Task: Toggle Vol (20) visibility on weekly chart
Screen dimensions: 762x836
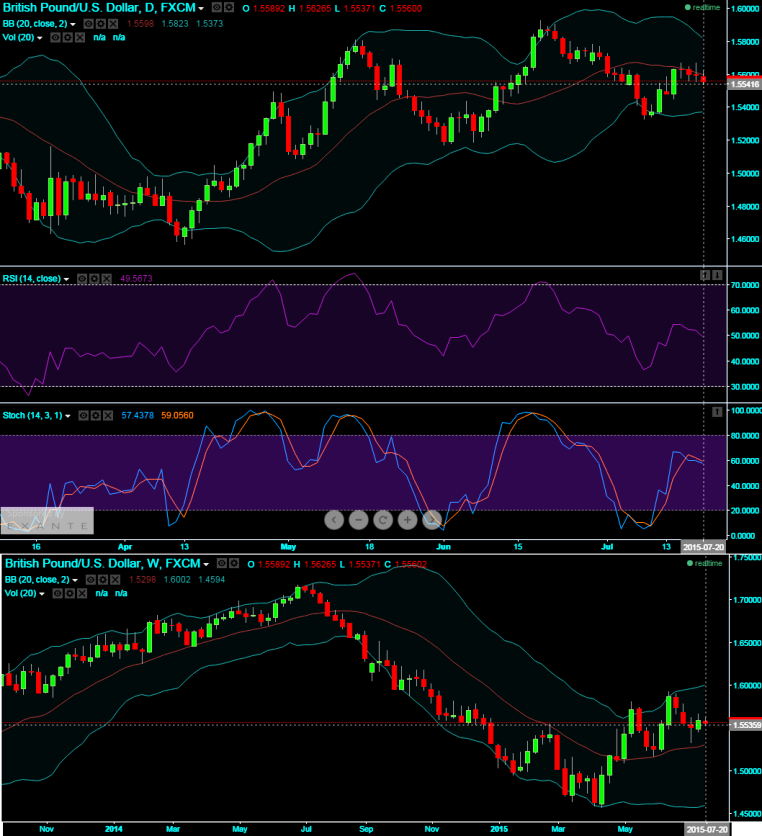Action: click(58, 593)
